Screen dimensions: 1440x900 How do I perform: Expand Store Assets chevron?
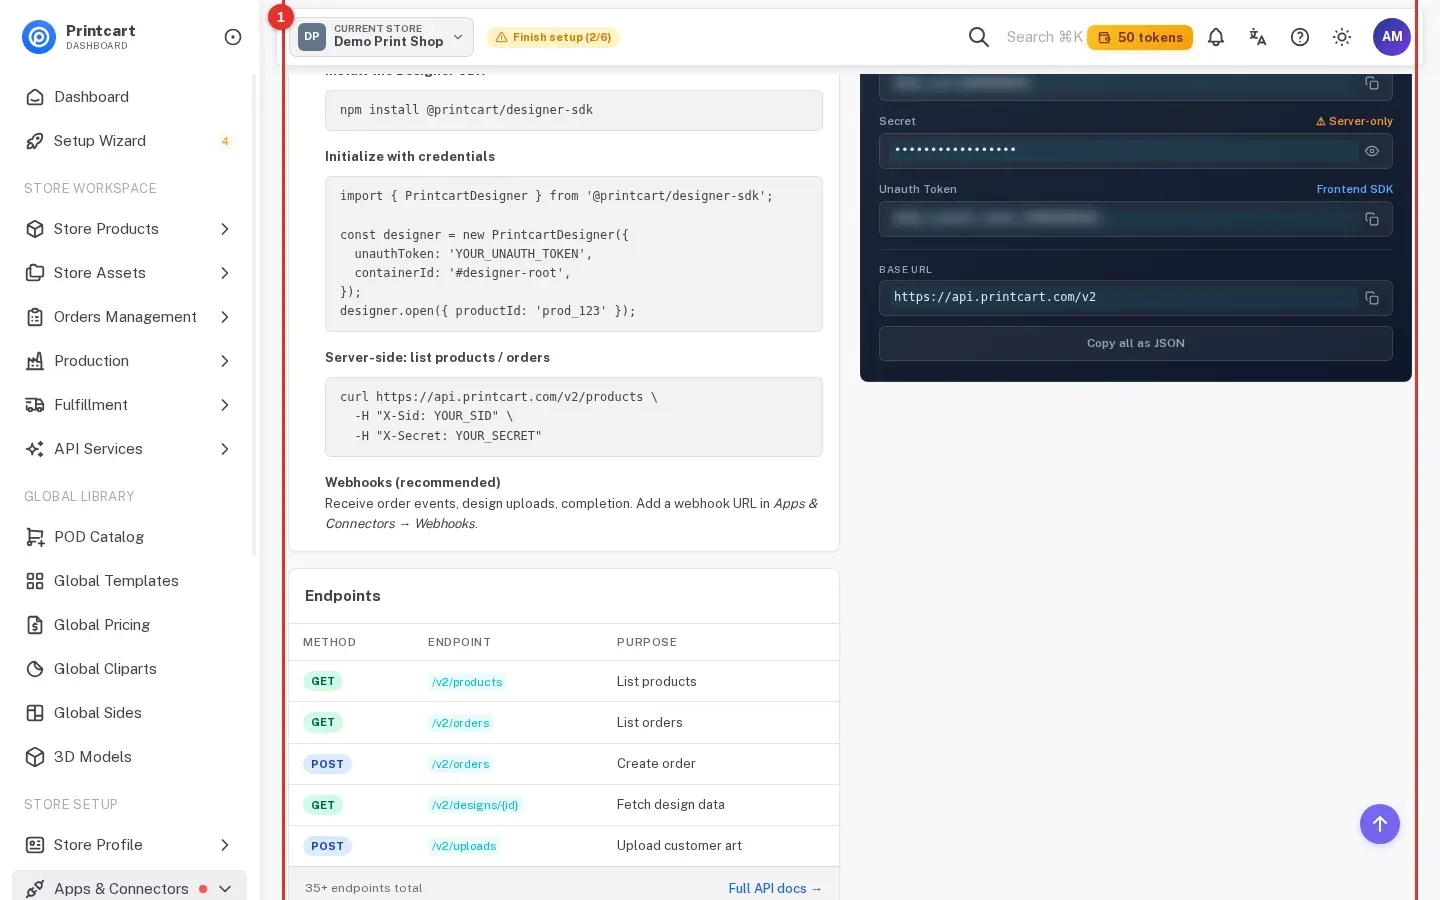pos(225,273)
